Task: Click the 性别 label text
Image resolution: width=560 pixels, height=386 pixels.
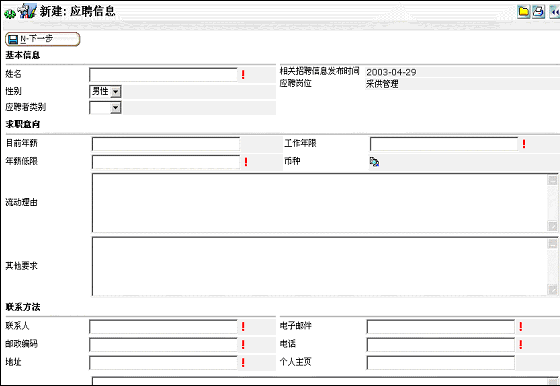Action: coord(13,91)
